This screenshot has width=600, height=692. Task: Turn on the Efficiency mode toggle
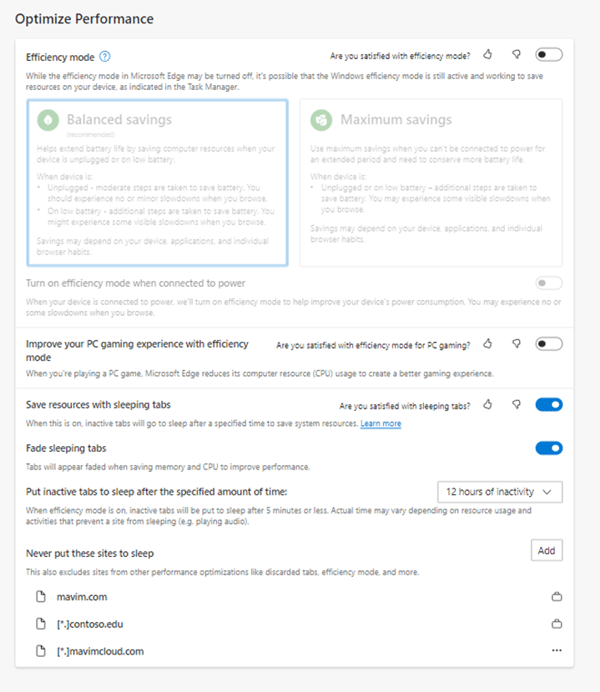coord(549,55)
